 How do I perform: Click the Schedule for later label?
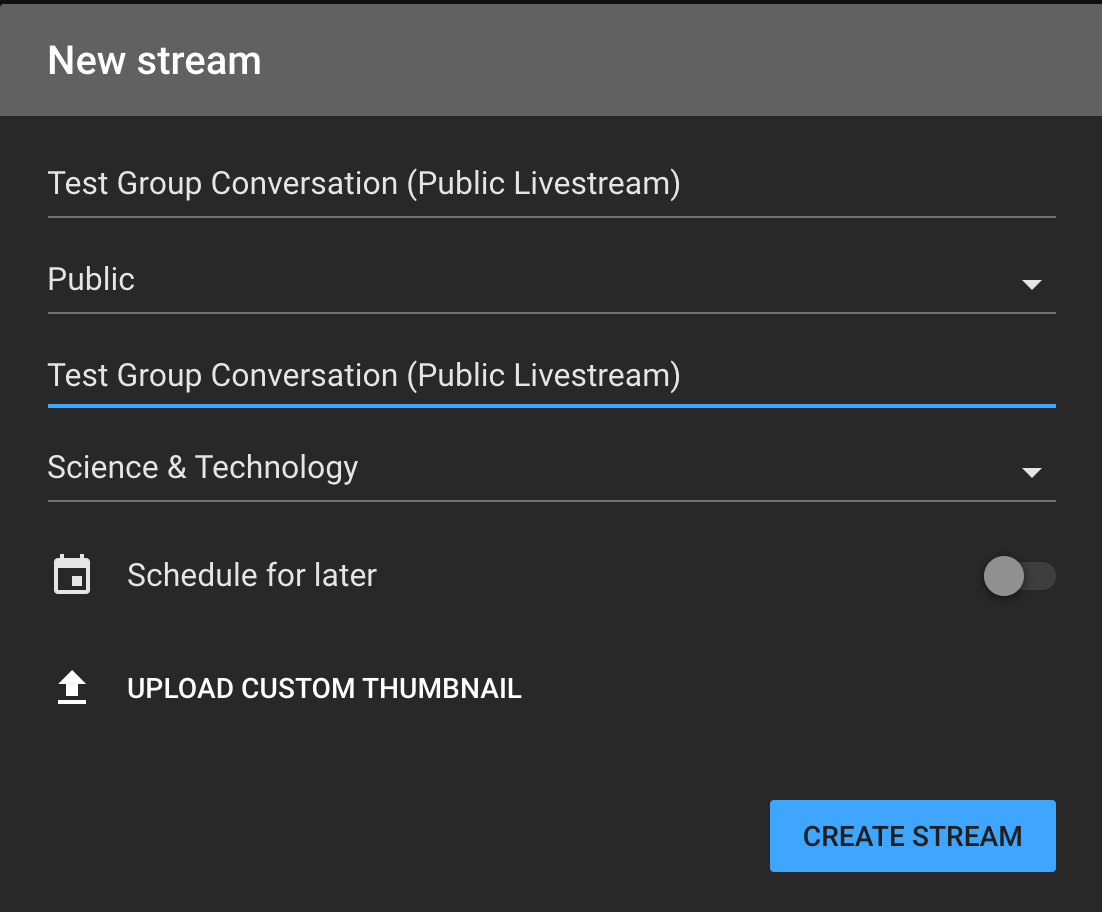(252, 575)
